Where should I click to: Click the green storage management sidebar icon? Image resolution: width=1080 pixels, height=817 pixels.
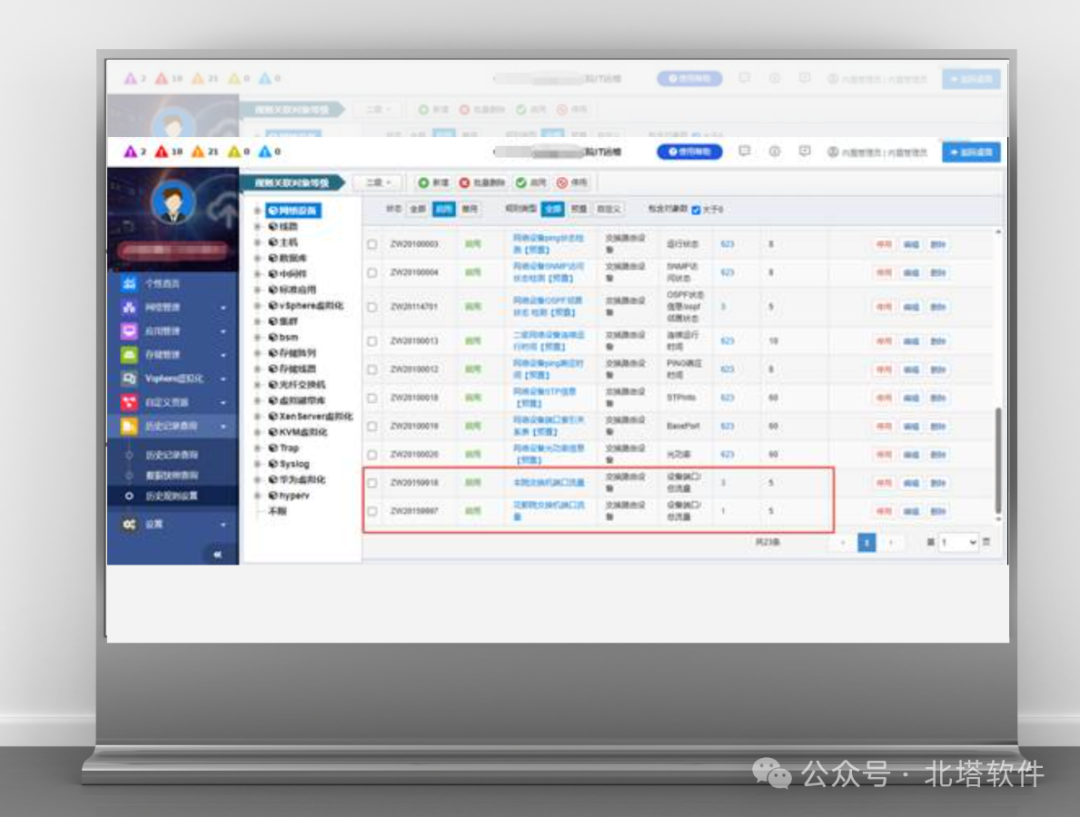[129, 354]
